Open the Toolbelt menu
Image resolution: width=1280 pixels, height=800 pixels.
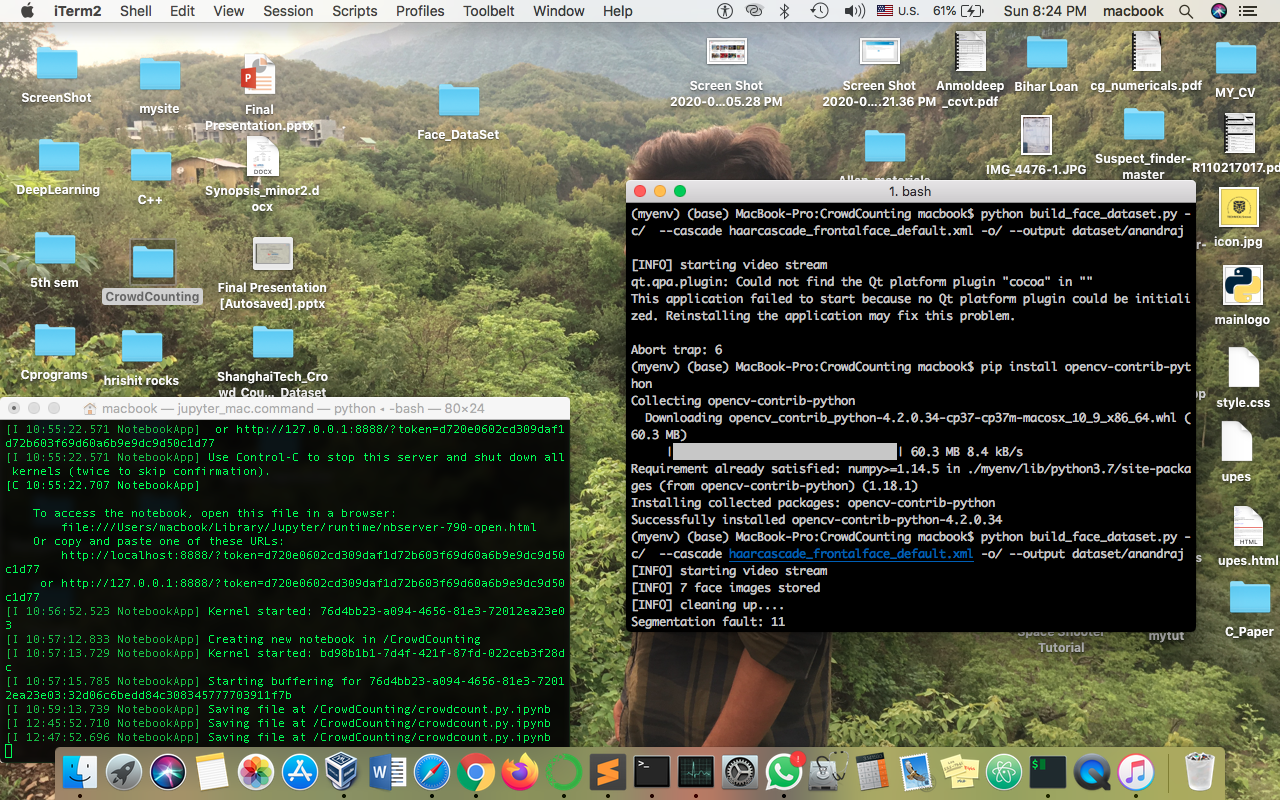click(x=489, y=11)
